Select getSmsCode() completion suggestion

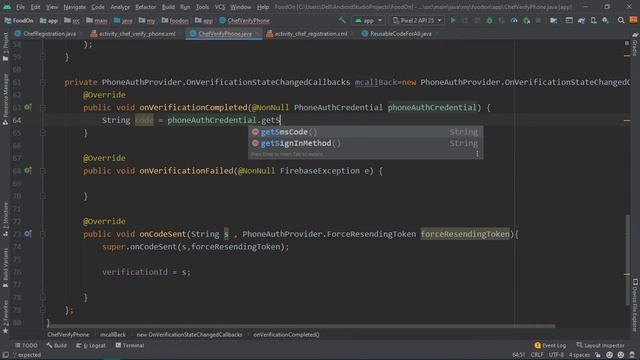pos(365,132)
